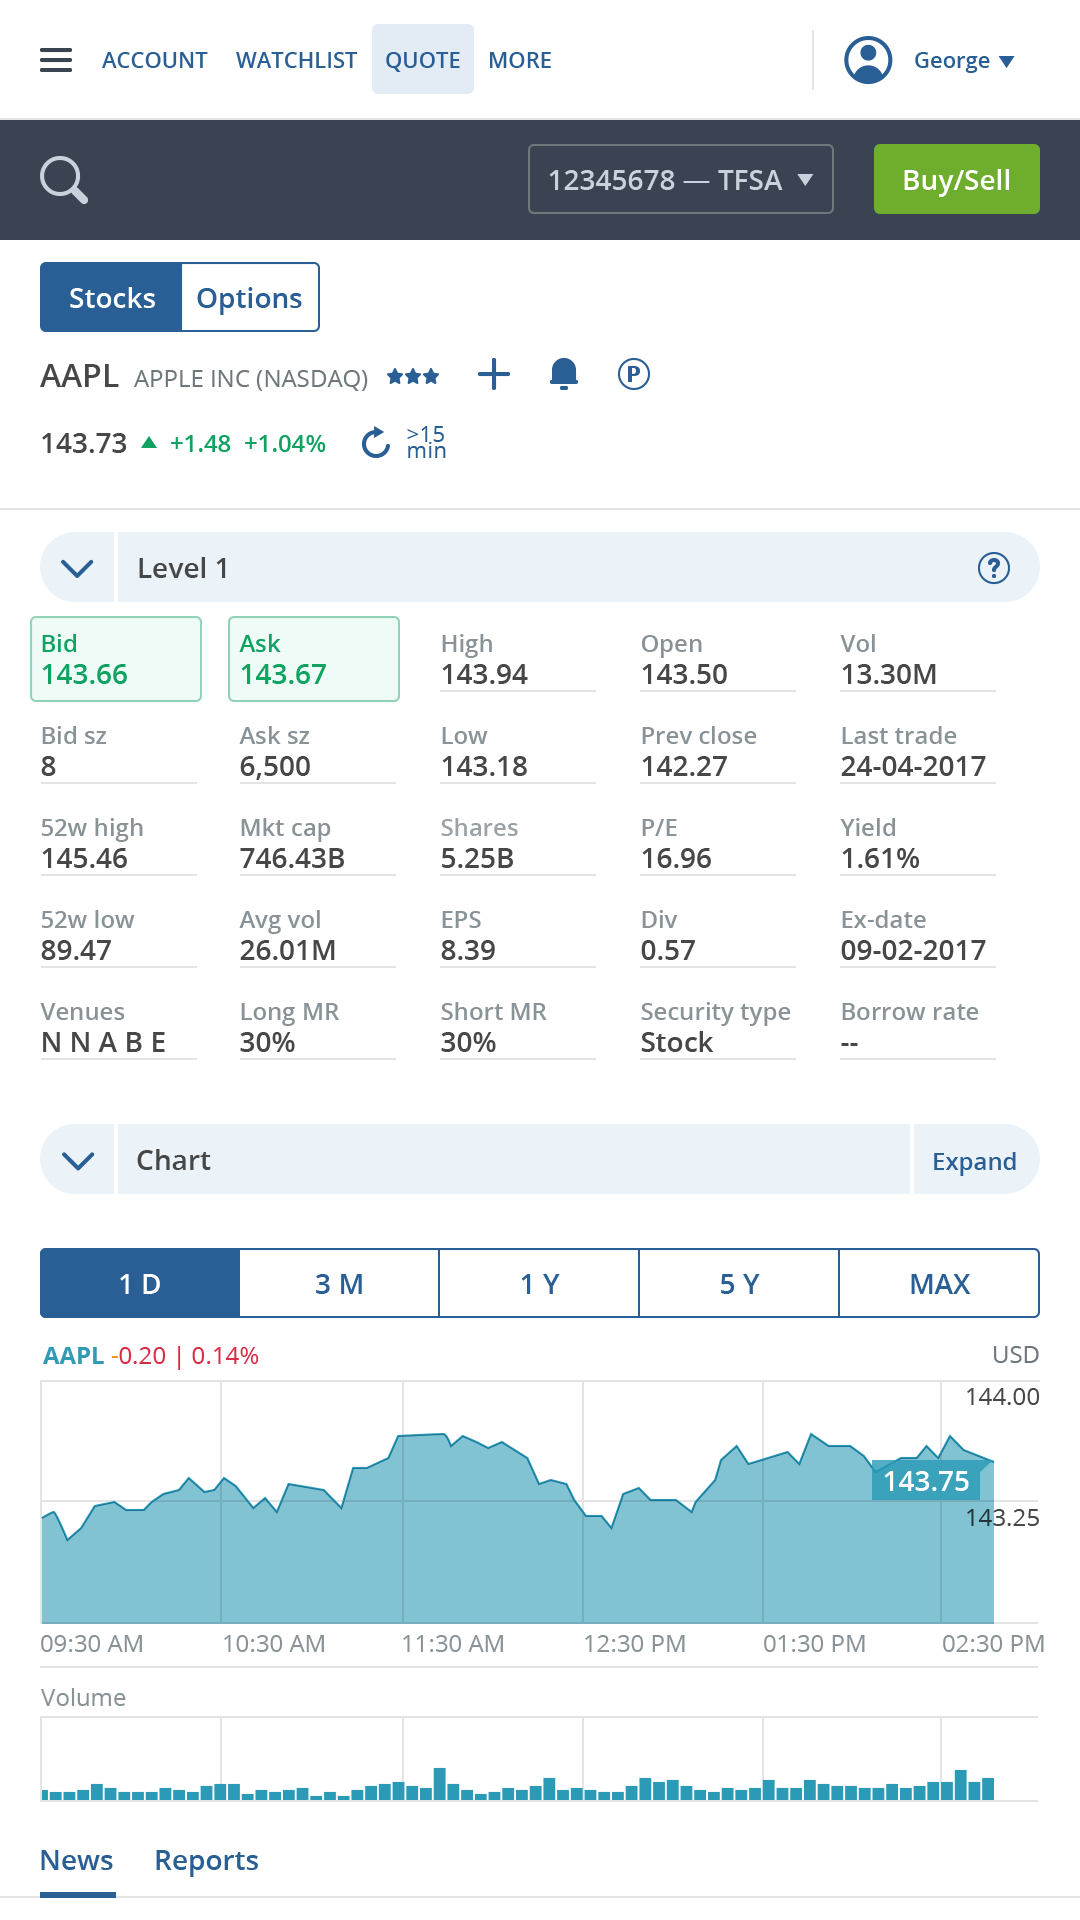Switch to the Stocks toggle
Viewport: 1080px width, 1920px height.
click(x=111, y=297)
